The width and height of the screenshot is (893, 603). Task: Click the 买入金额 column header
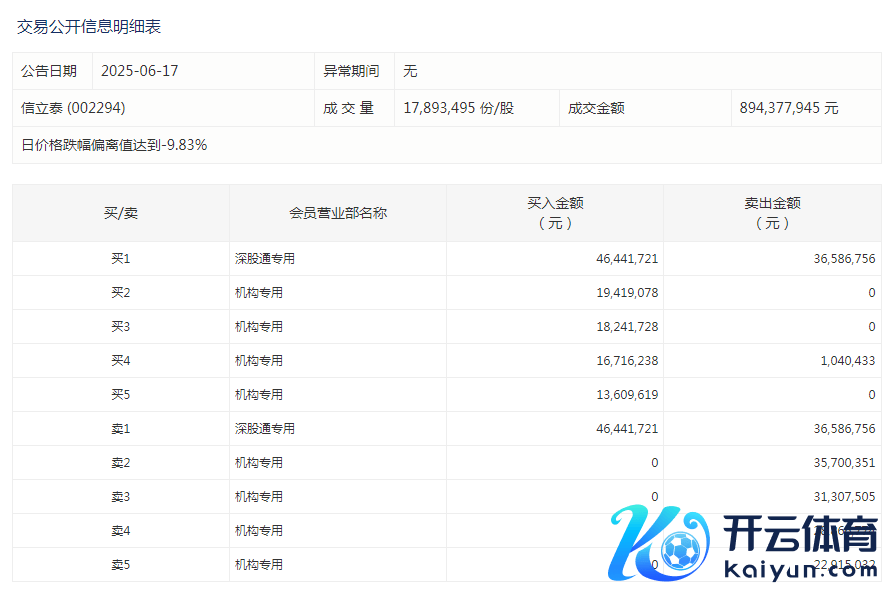(555, 213)
